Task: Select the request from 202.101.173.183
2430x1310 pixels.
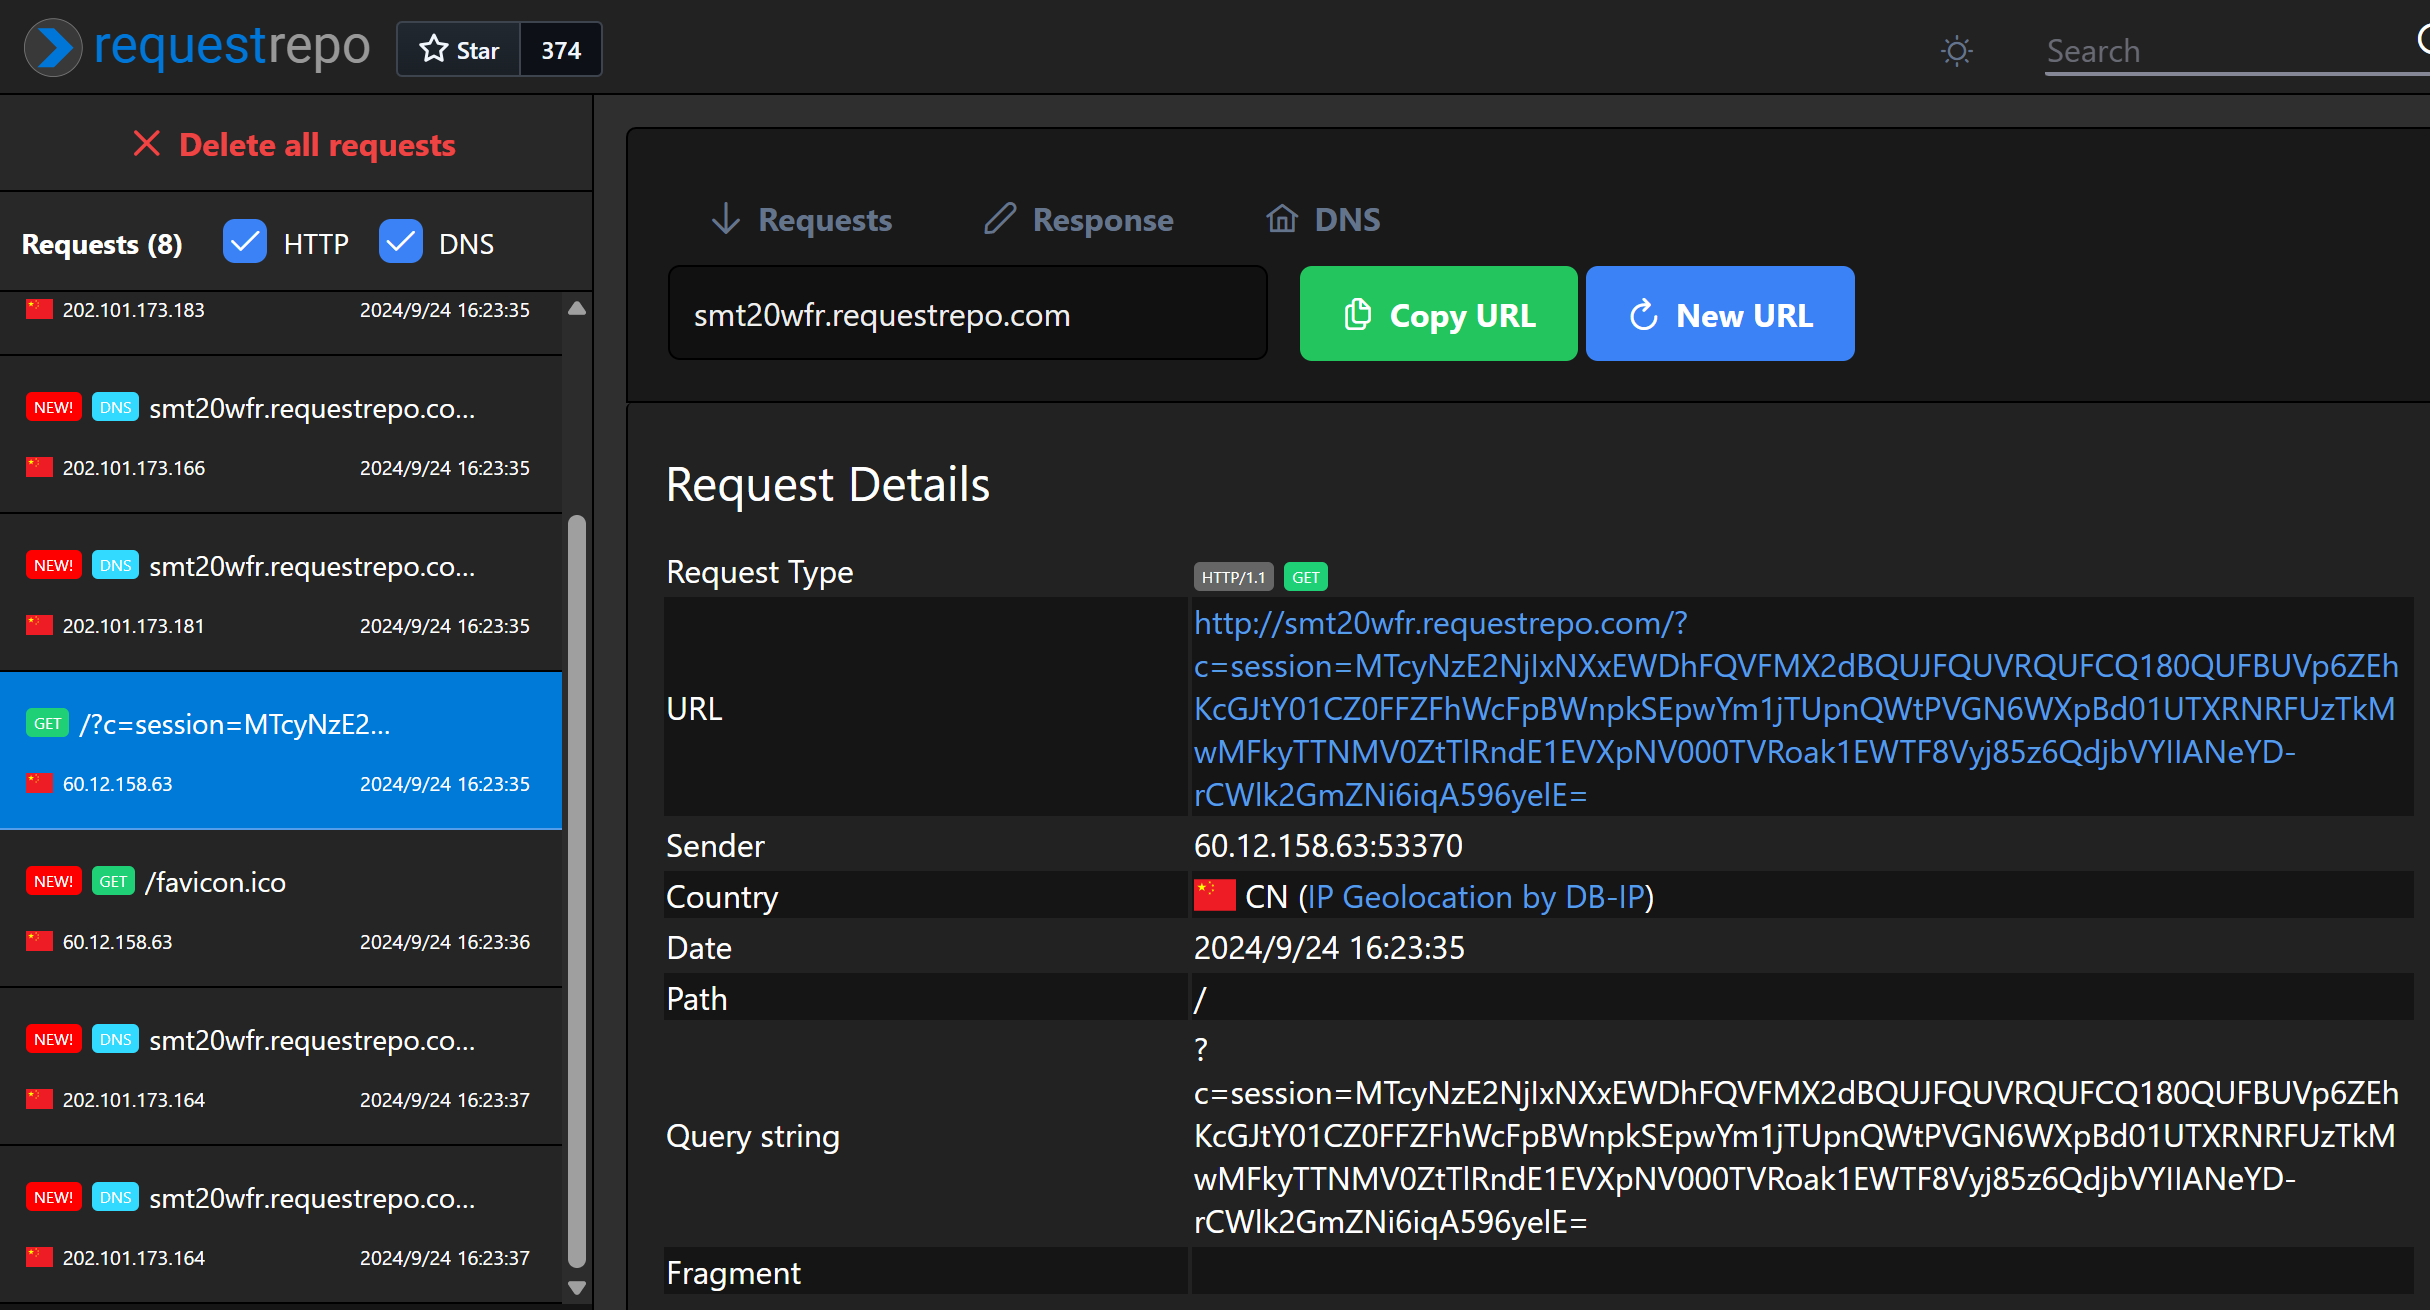Action: point(281,322)
